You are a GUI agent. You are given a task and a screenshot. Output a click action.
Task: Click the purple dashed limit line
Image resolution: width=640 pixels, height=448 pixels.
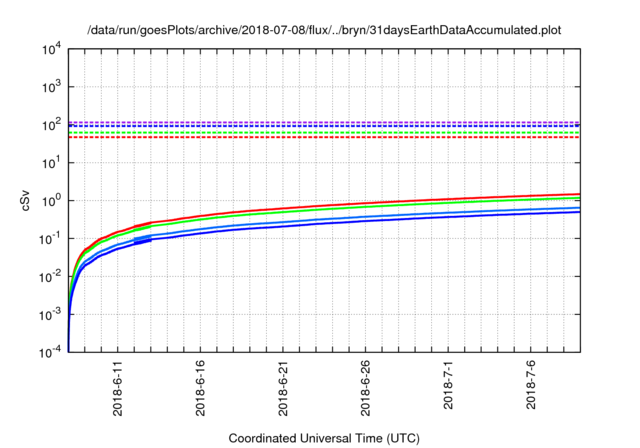[x=324, y=122]
